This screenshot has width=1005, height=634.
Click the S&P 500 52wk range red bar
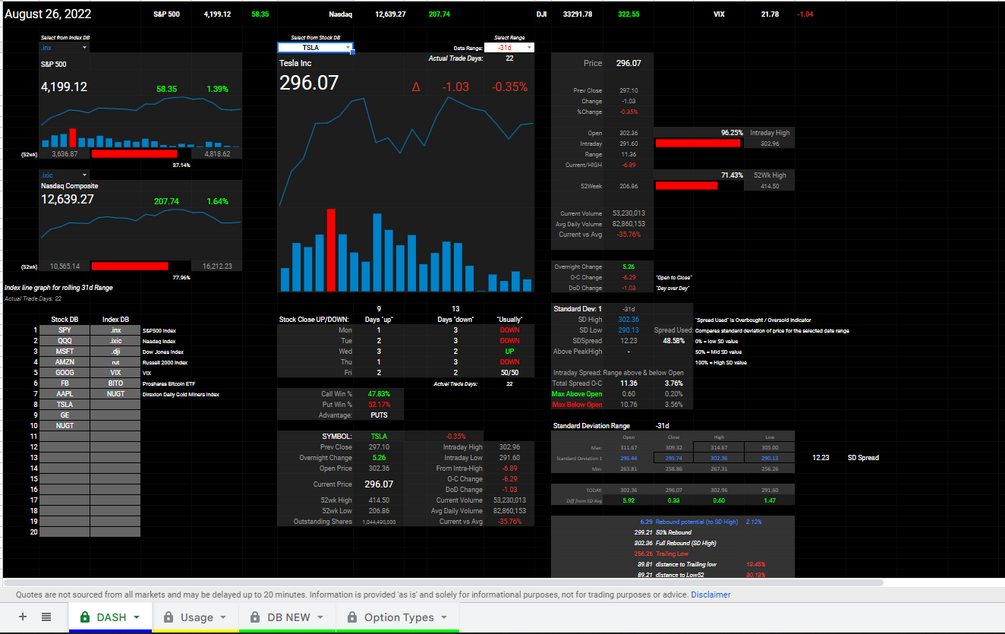[x=134, y=154]
